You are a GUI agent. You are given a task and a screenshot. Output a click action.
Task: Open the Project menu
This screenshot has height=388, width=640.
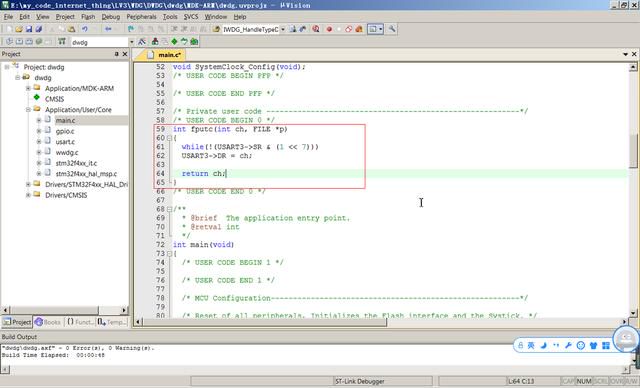(x=65, y=17)
